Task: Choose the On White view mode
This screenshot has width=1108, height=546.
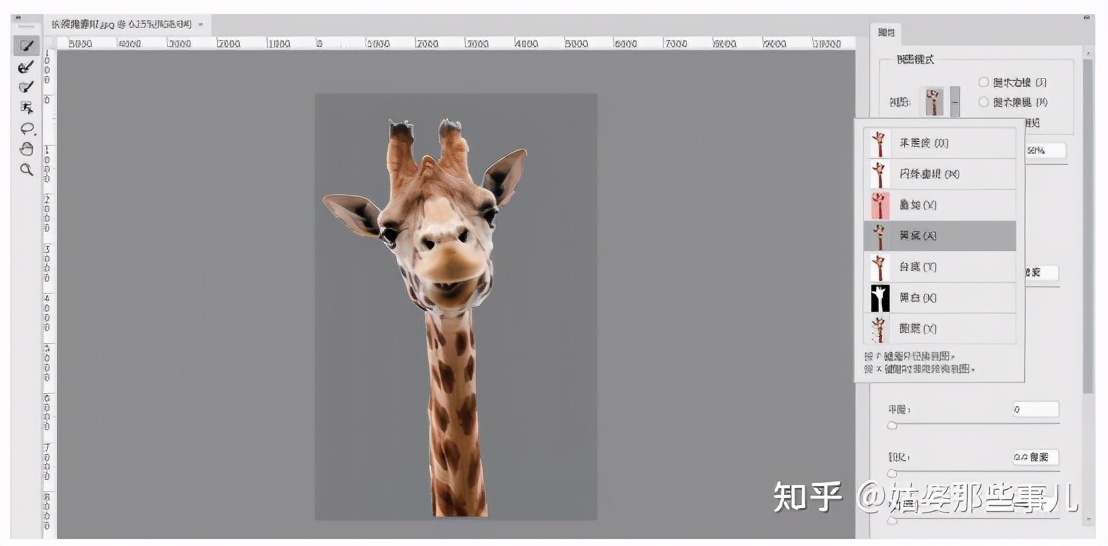Action: tap(940, 267)
